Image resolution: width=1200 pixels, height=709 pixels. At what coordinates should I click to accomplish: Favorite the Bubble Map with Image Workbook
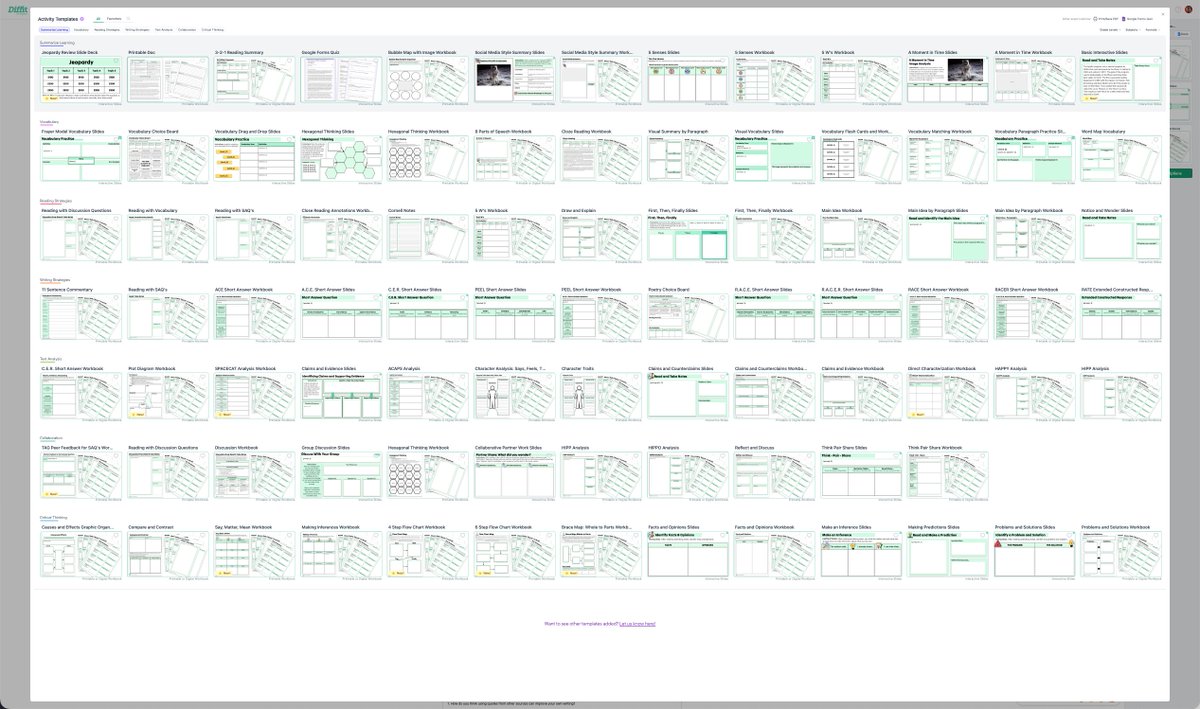463,61
